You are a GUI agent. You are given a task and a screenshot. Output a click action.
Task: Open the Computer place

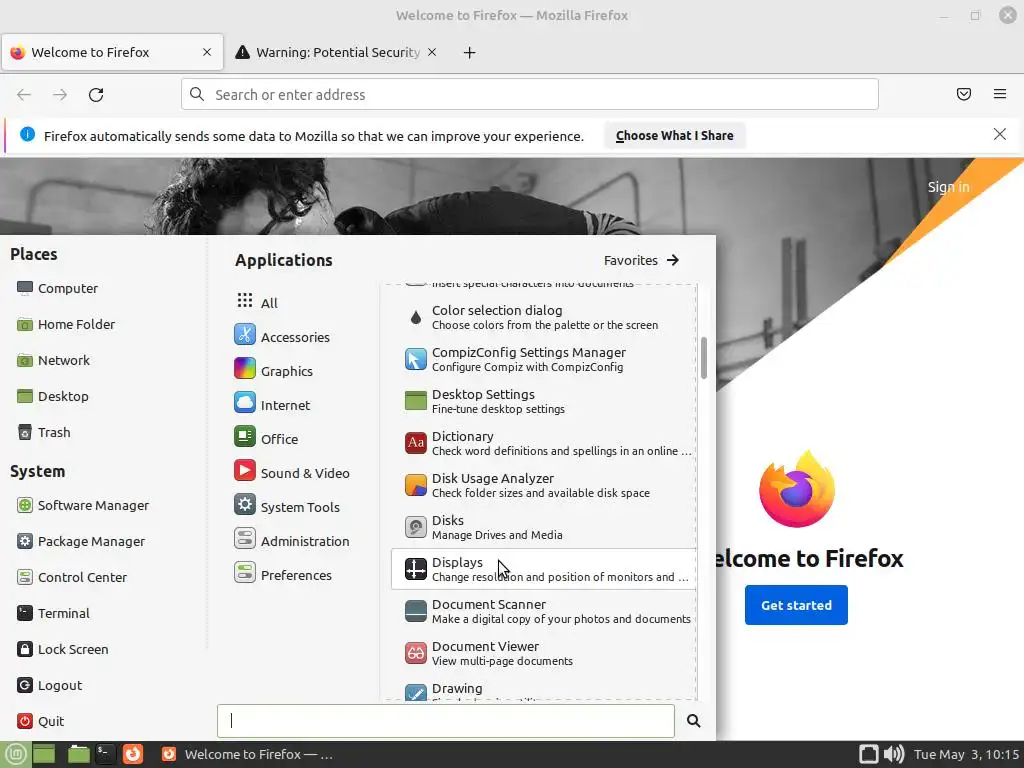coord(57,288)
